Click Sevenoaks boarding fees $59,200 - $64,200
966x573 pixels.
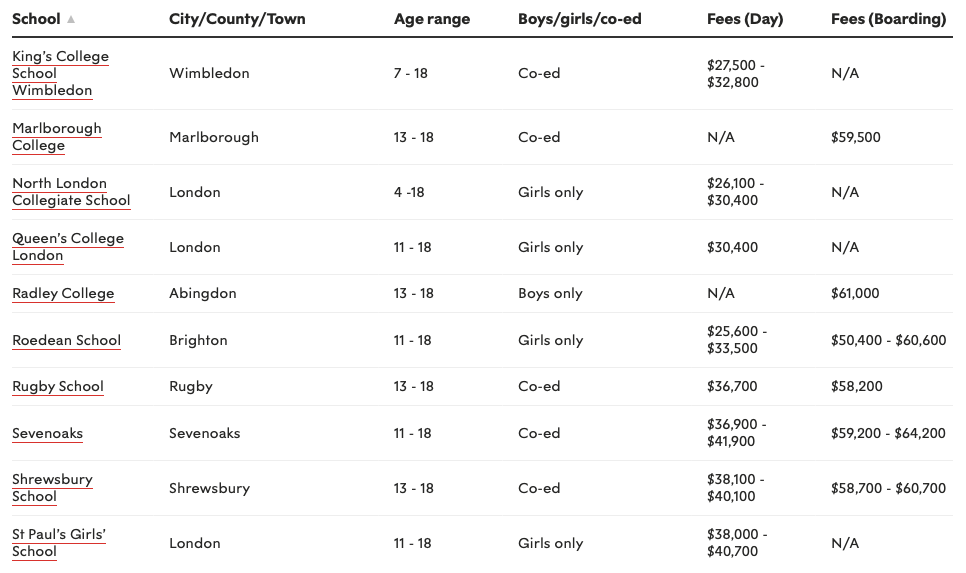click(x=888, y=433)
